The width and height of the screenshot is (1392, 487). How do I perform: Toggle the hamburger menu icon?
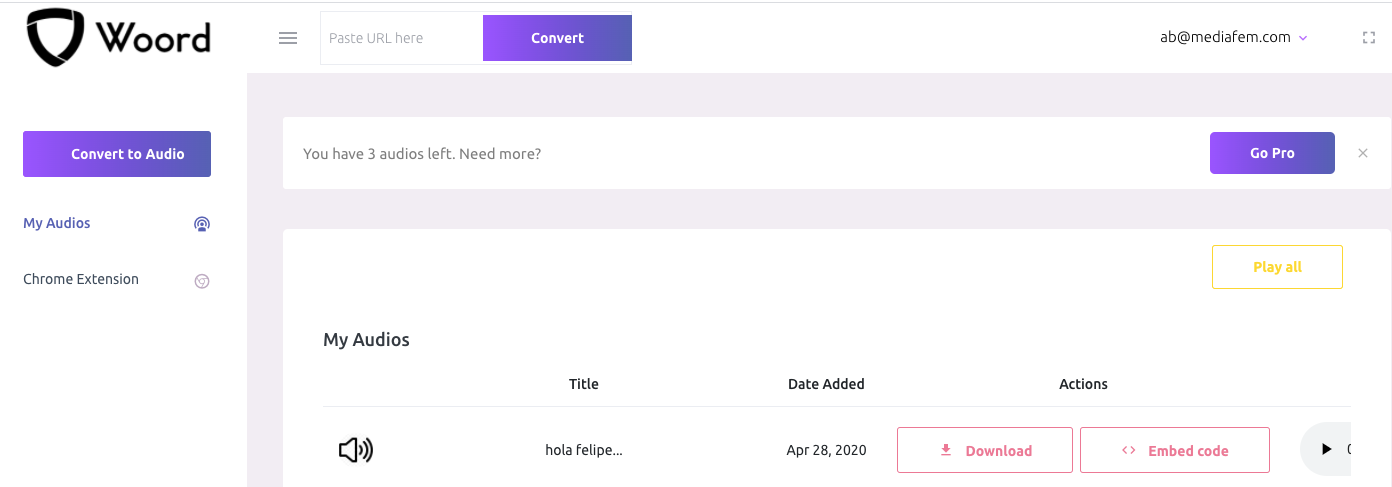tap(288, 38)
